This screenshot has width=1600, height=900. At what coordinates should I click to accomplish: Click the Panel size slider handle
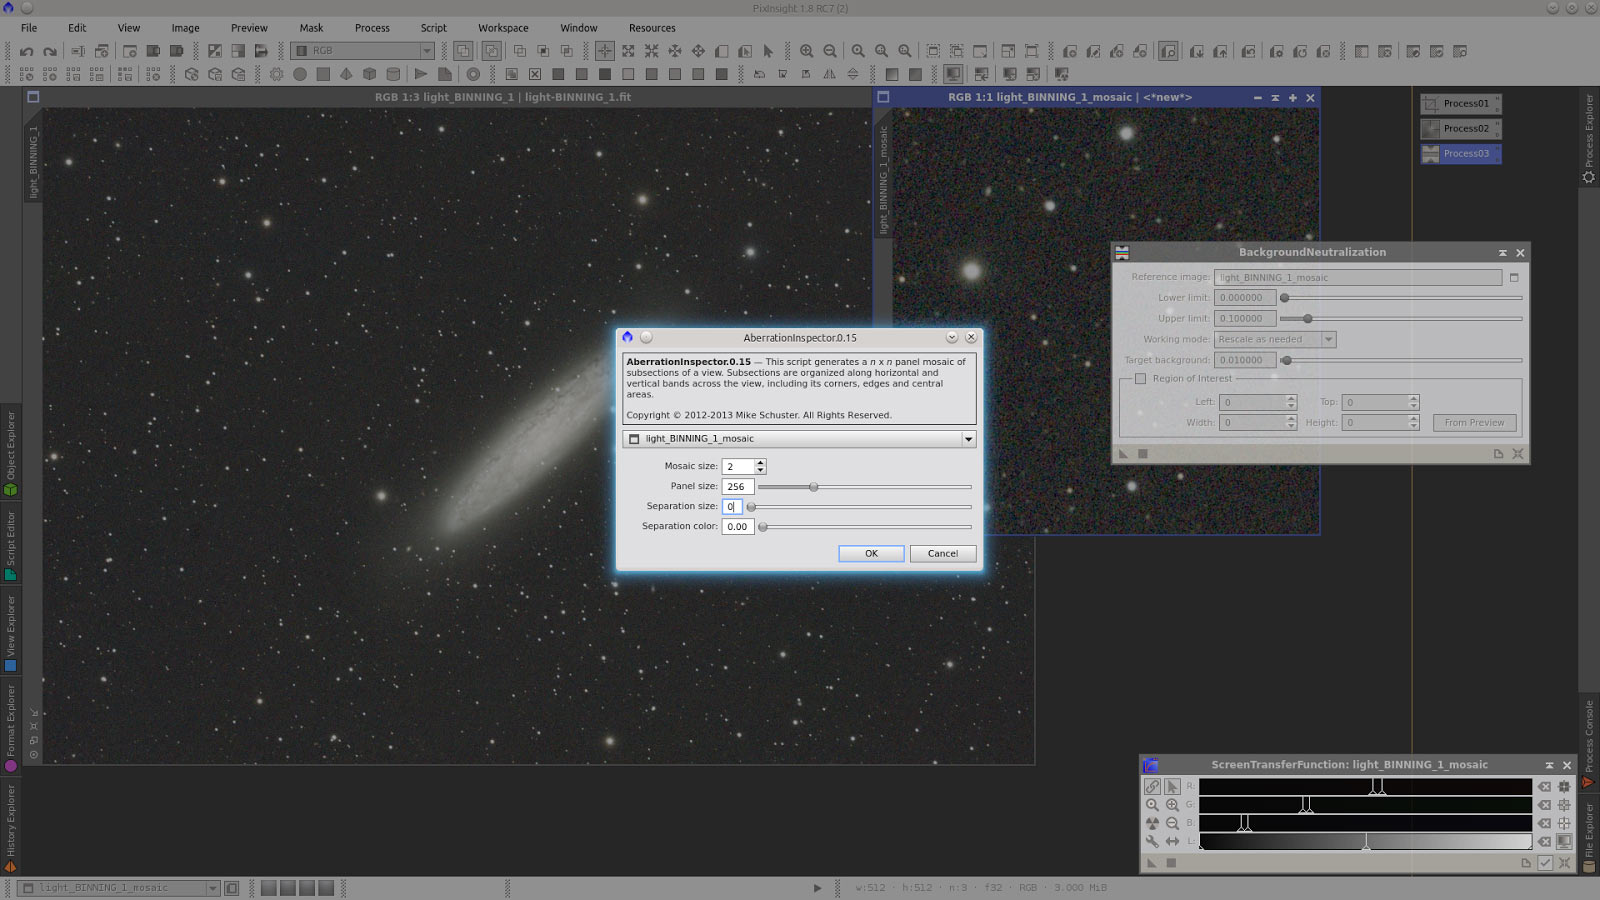click(814, 487)
